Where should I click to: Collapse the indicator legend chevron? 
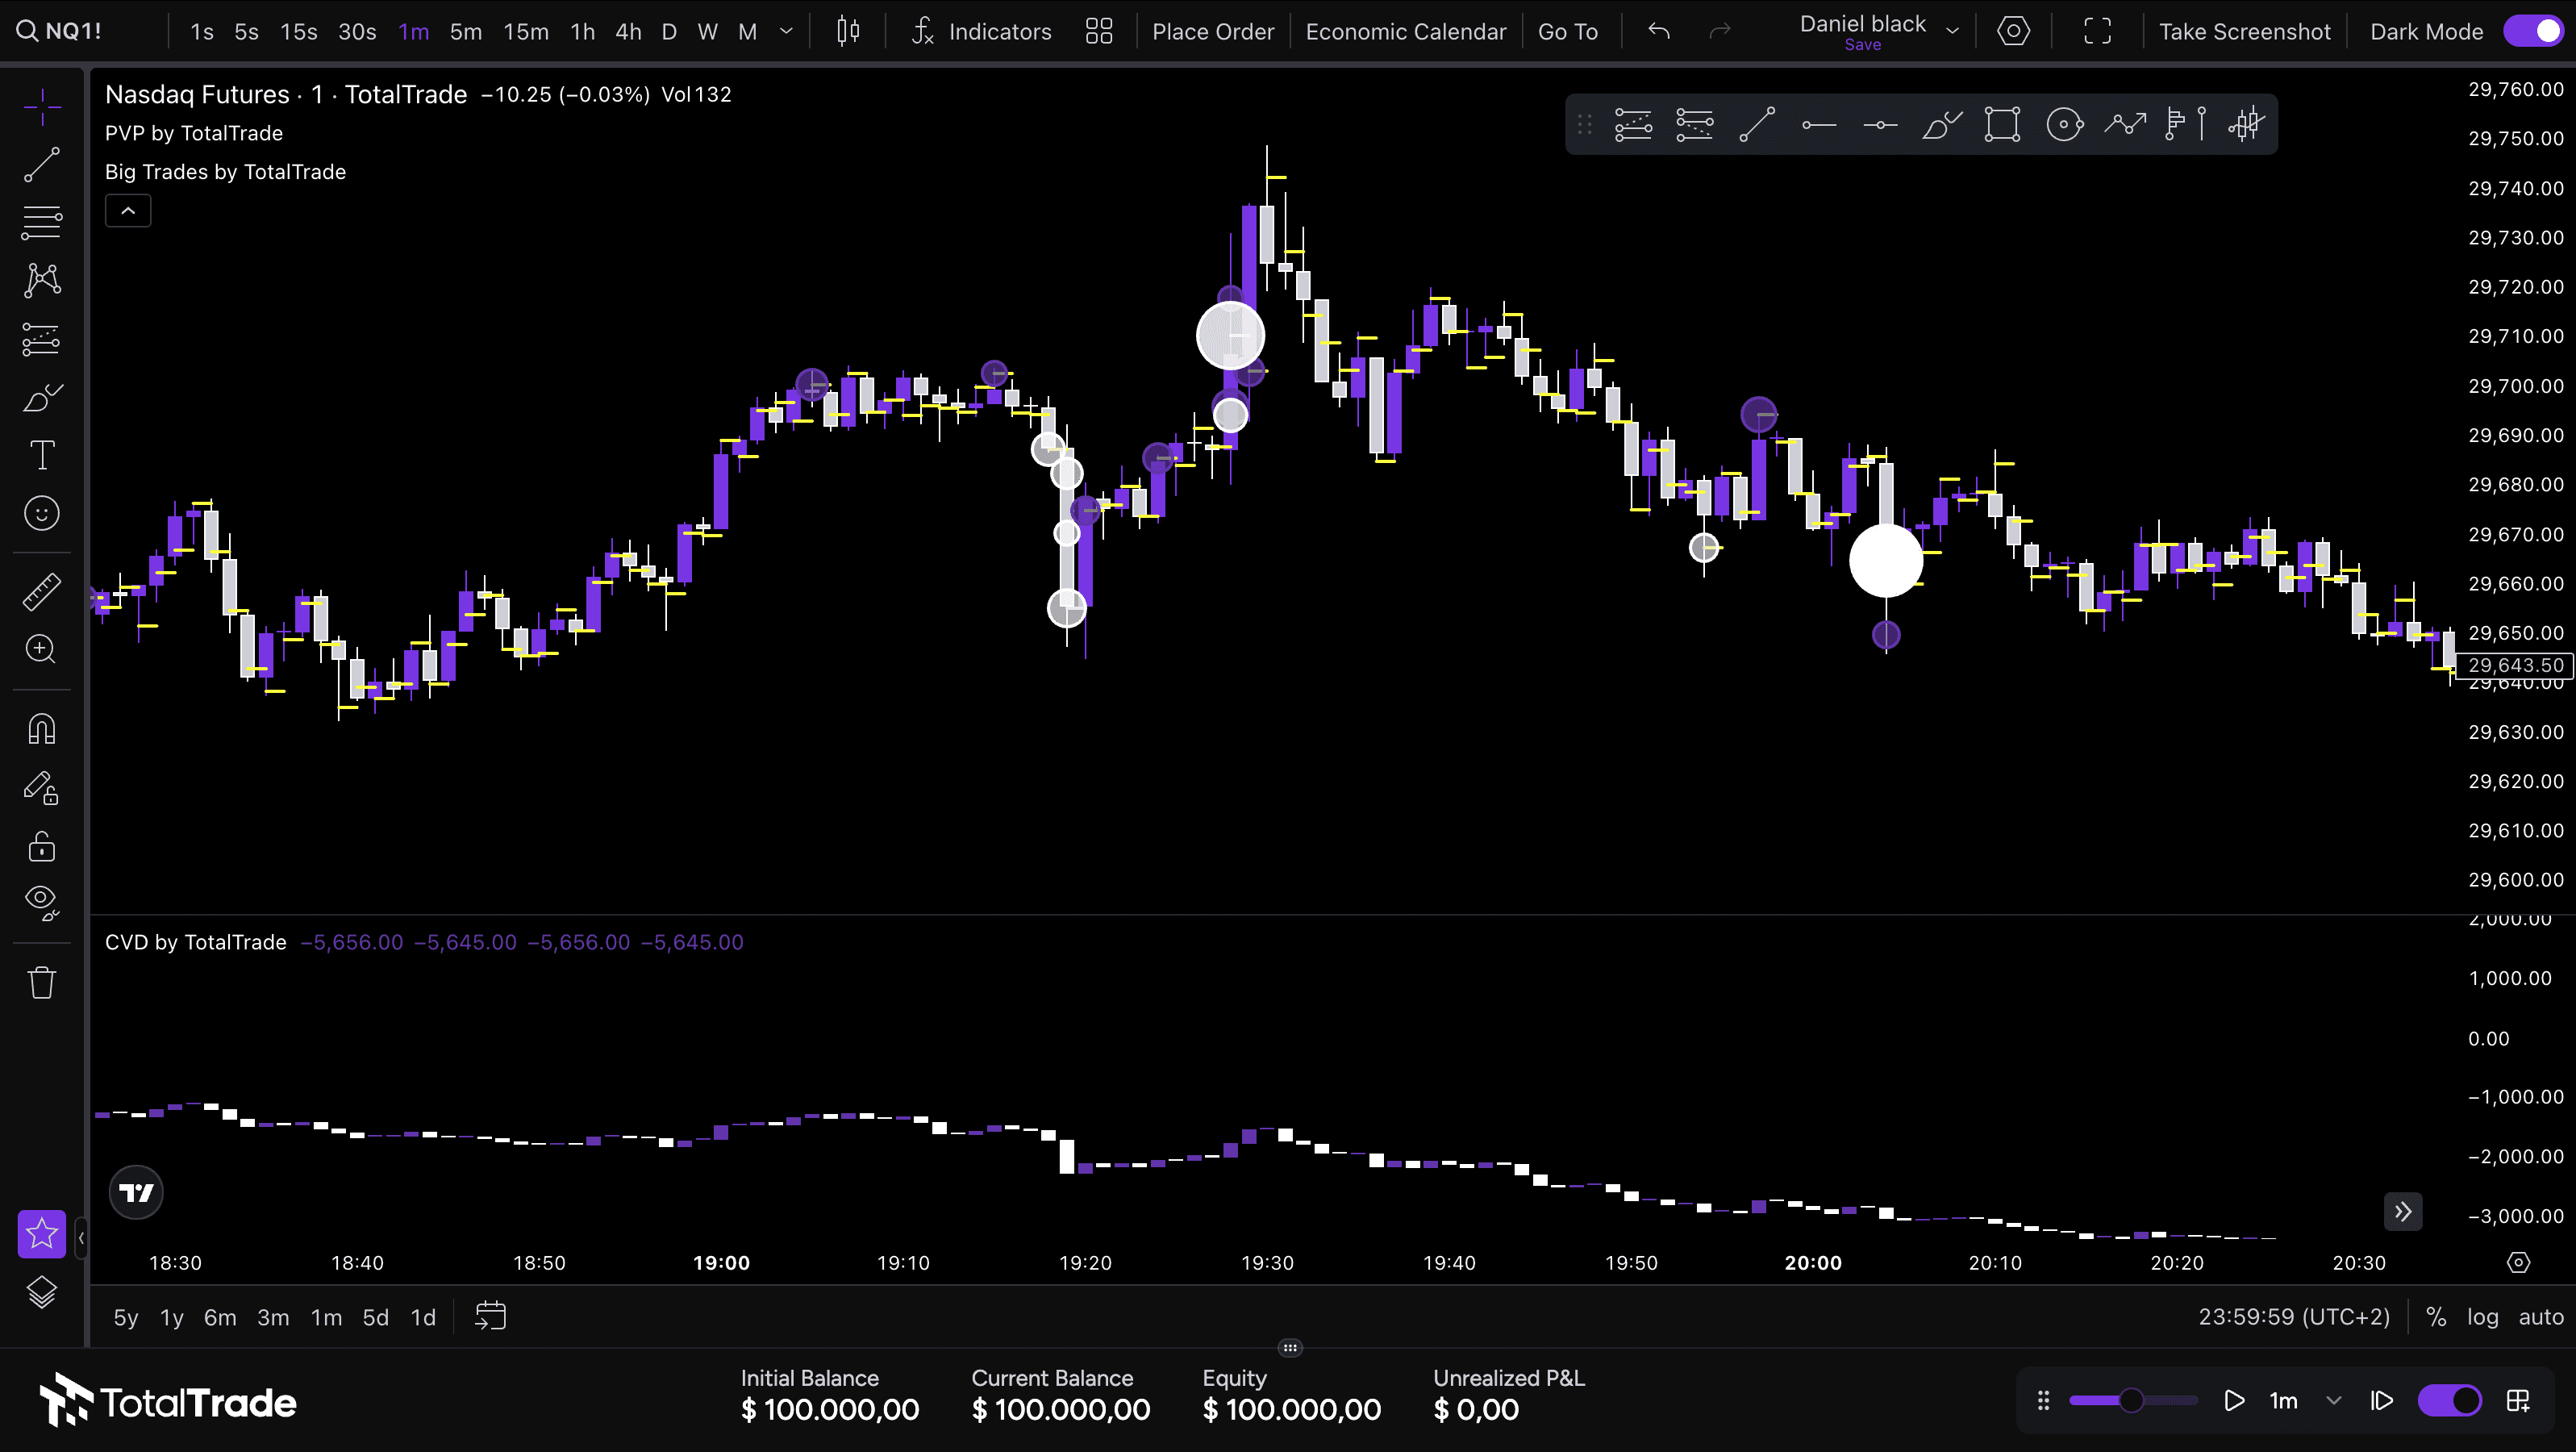click(x=128, y=211)
